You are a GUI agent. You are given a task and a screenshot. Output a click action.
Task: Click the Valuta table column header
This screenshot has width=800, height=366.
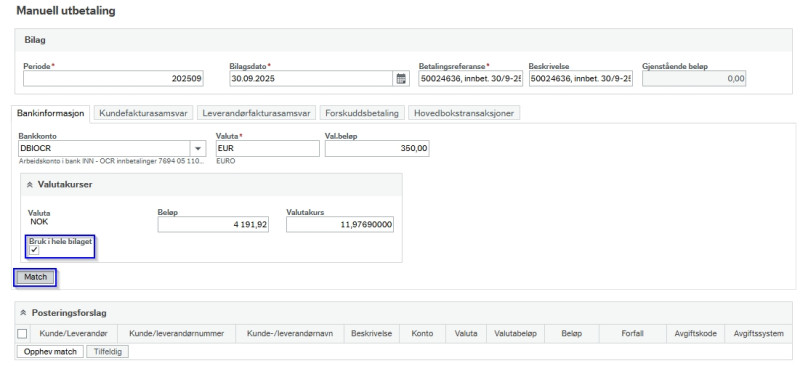[x=466, y=333]
